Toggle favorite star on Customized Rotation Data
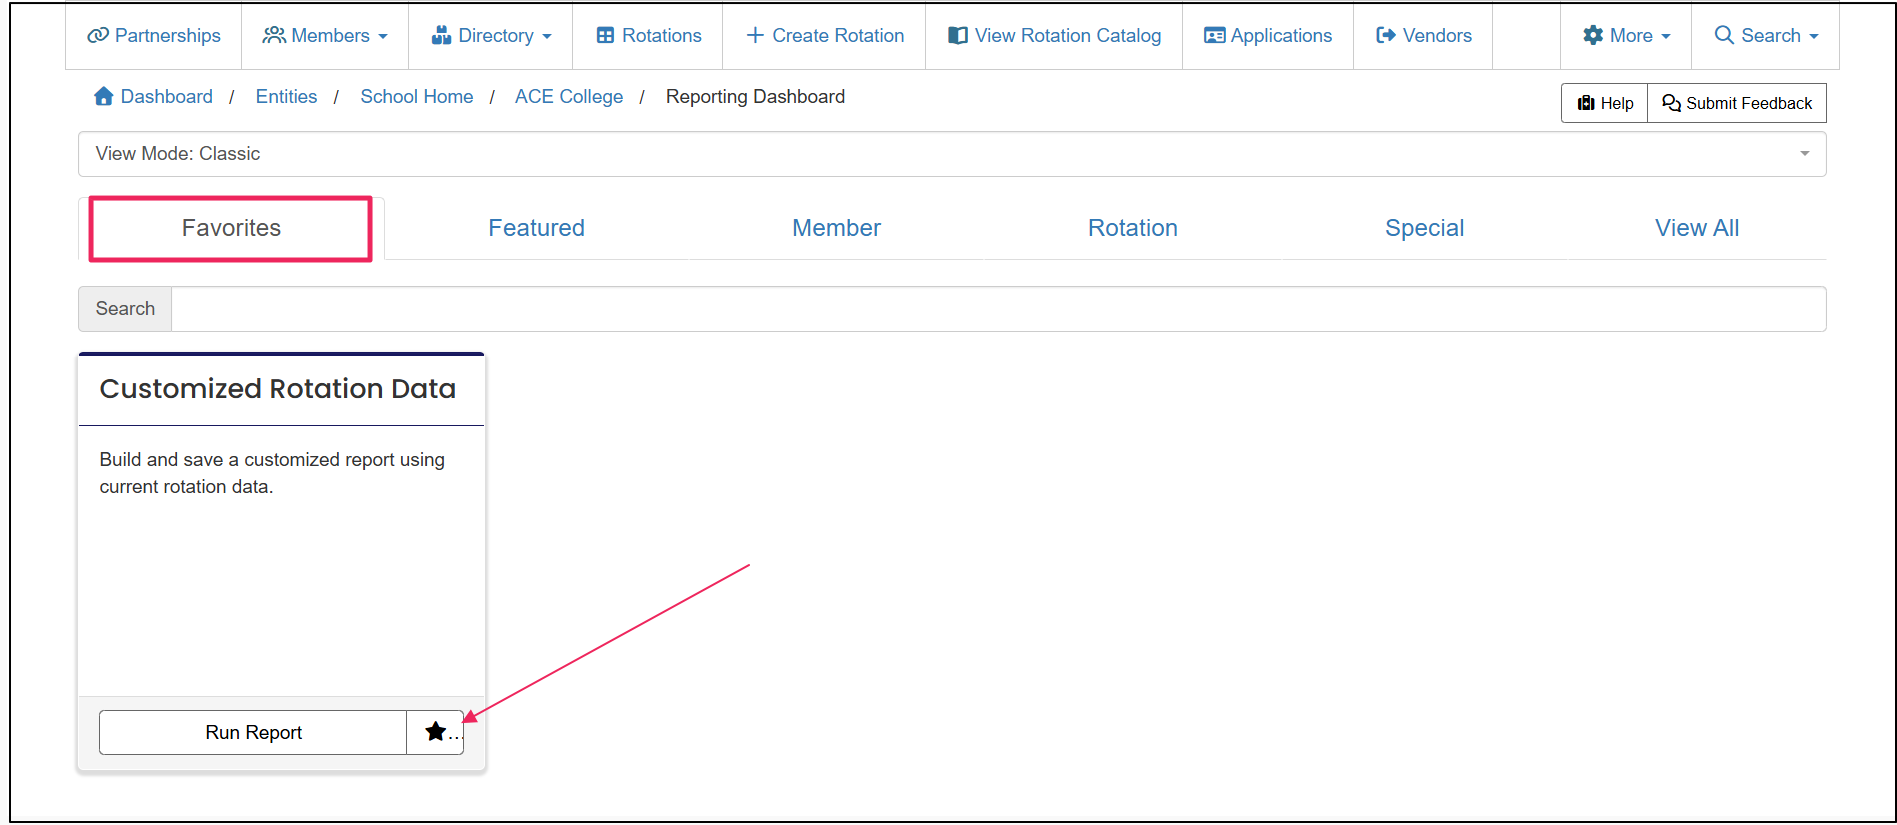The width and height of the screenshot is (1897, 825). (x=436, y=732)
